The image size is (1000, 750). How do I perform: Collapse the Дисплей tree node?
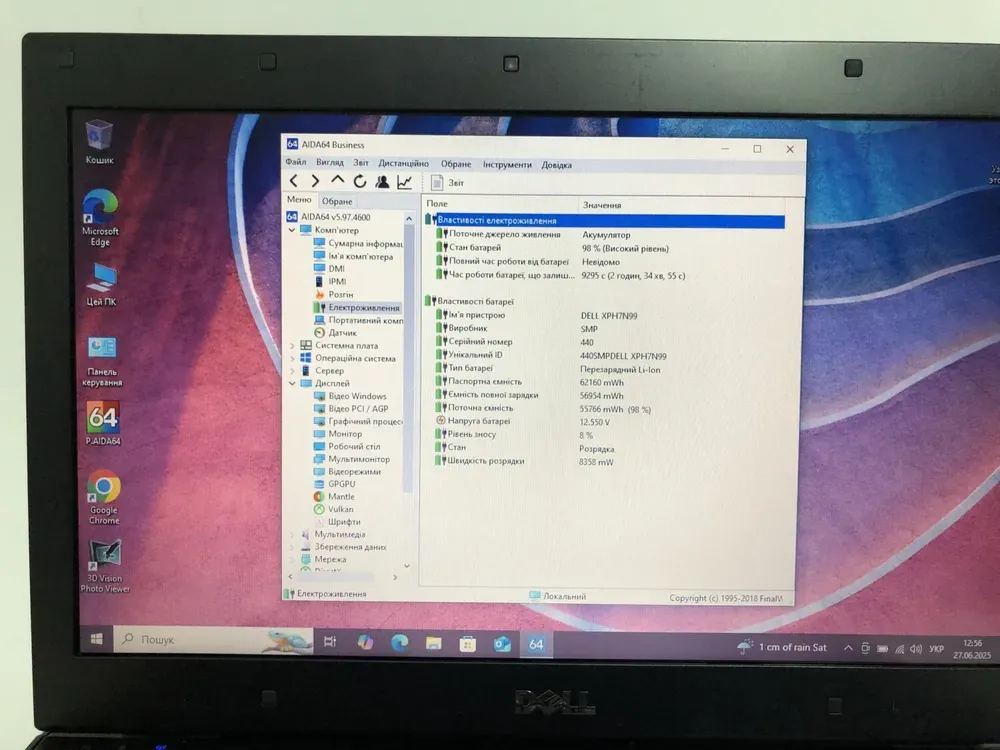click(292, 383)
